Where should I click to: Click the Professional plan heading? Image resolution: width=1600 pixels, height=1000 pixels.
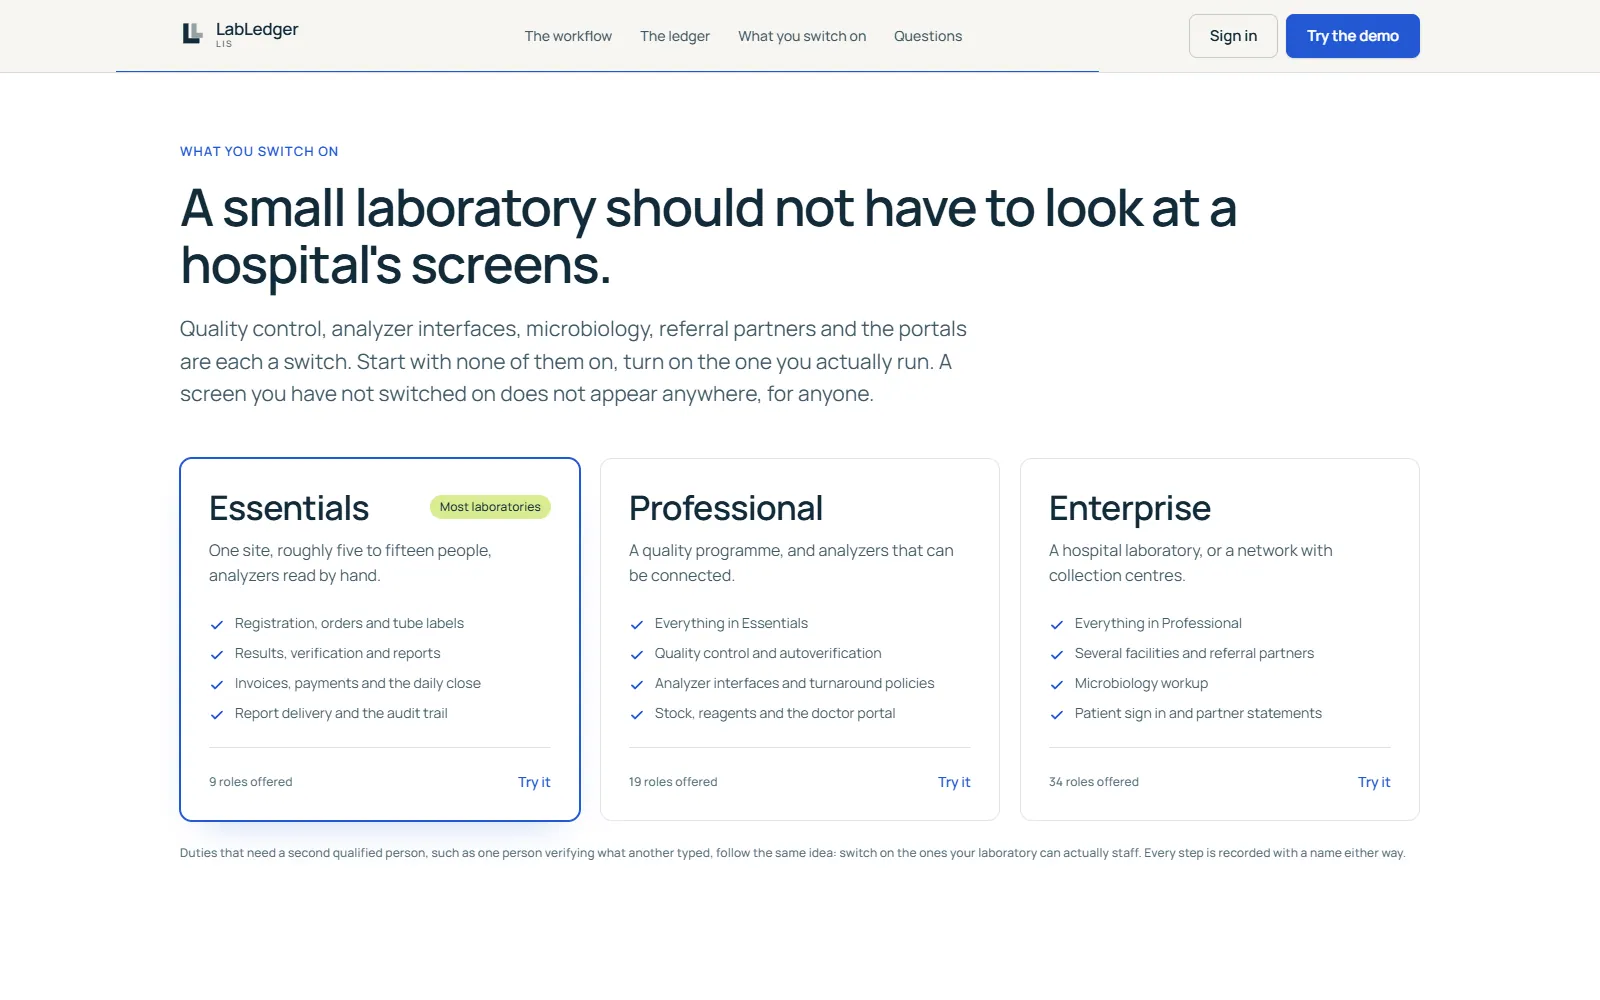726,508
